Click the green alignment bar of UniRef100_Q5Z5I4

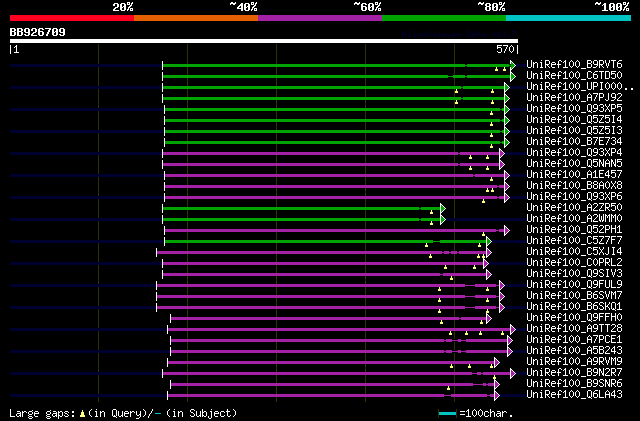tap(334, 120)
